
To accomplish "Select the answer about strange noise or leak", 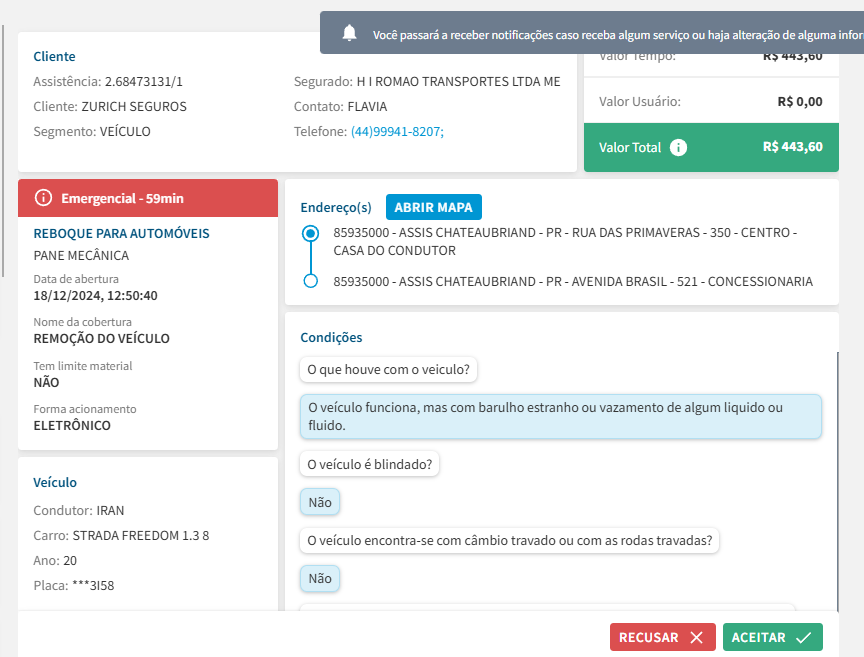I will click(560, 416).
